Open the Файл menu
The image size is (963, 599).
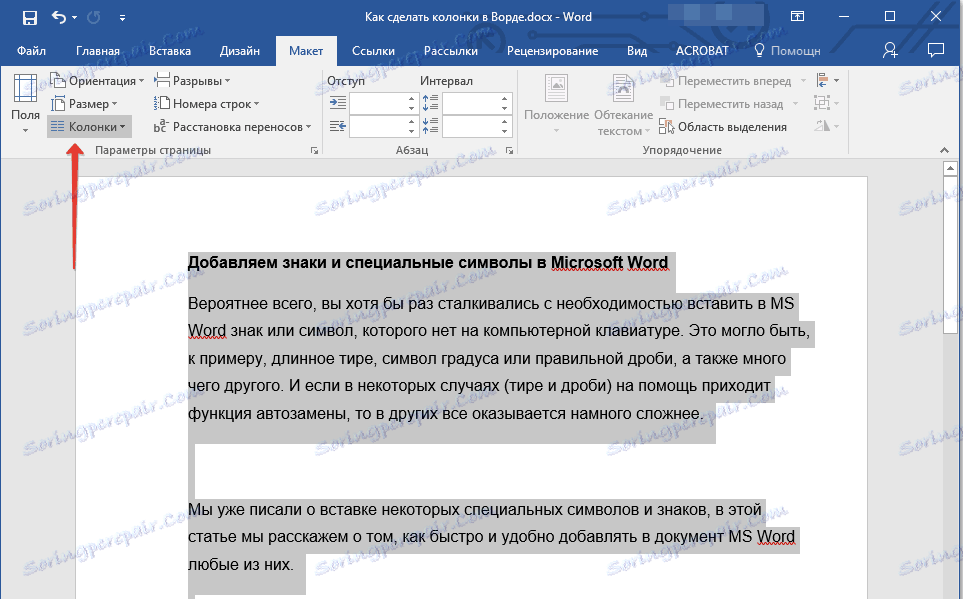click(x=31, y=51)
